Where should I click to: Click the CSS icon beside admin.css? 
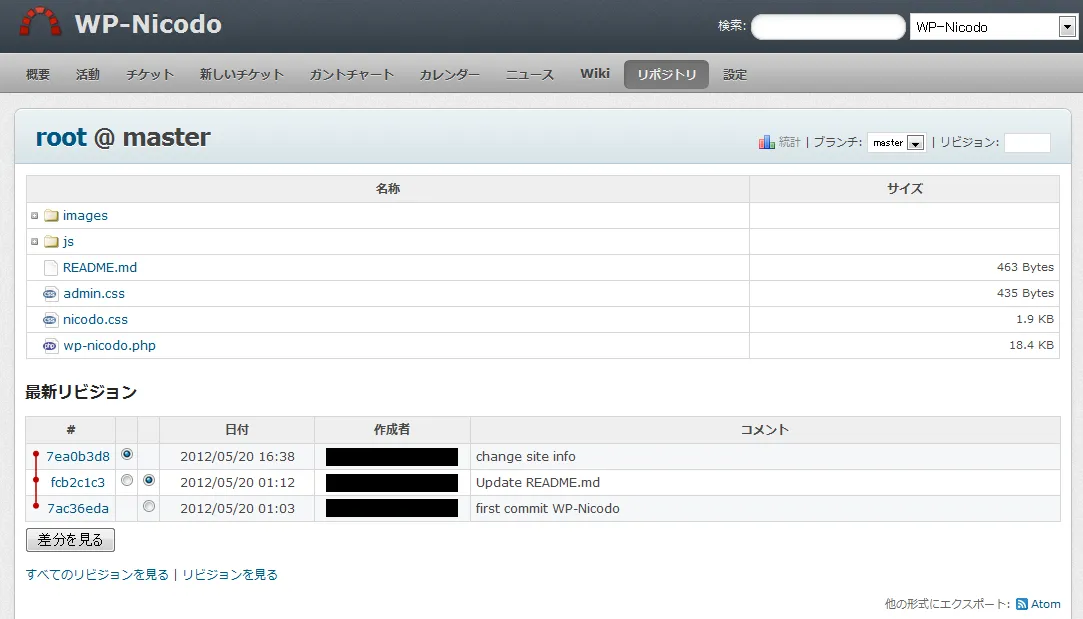49,293
